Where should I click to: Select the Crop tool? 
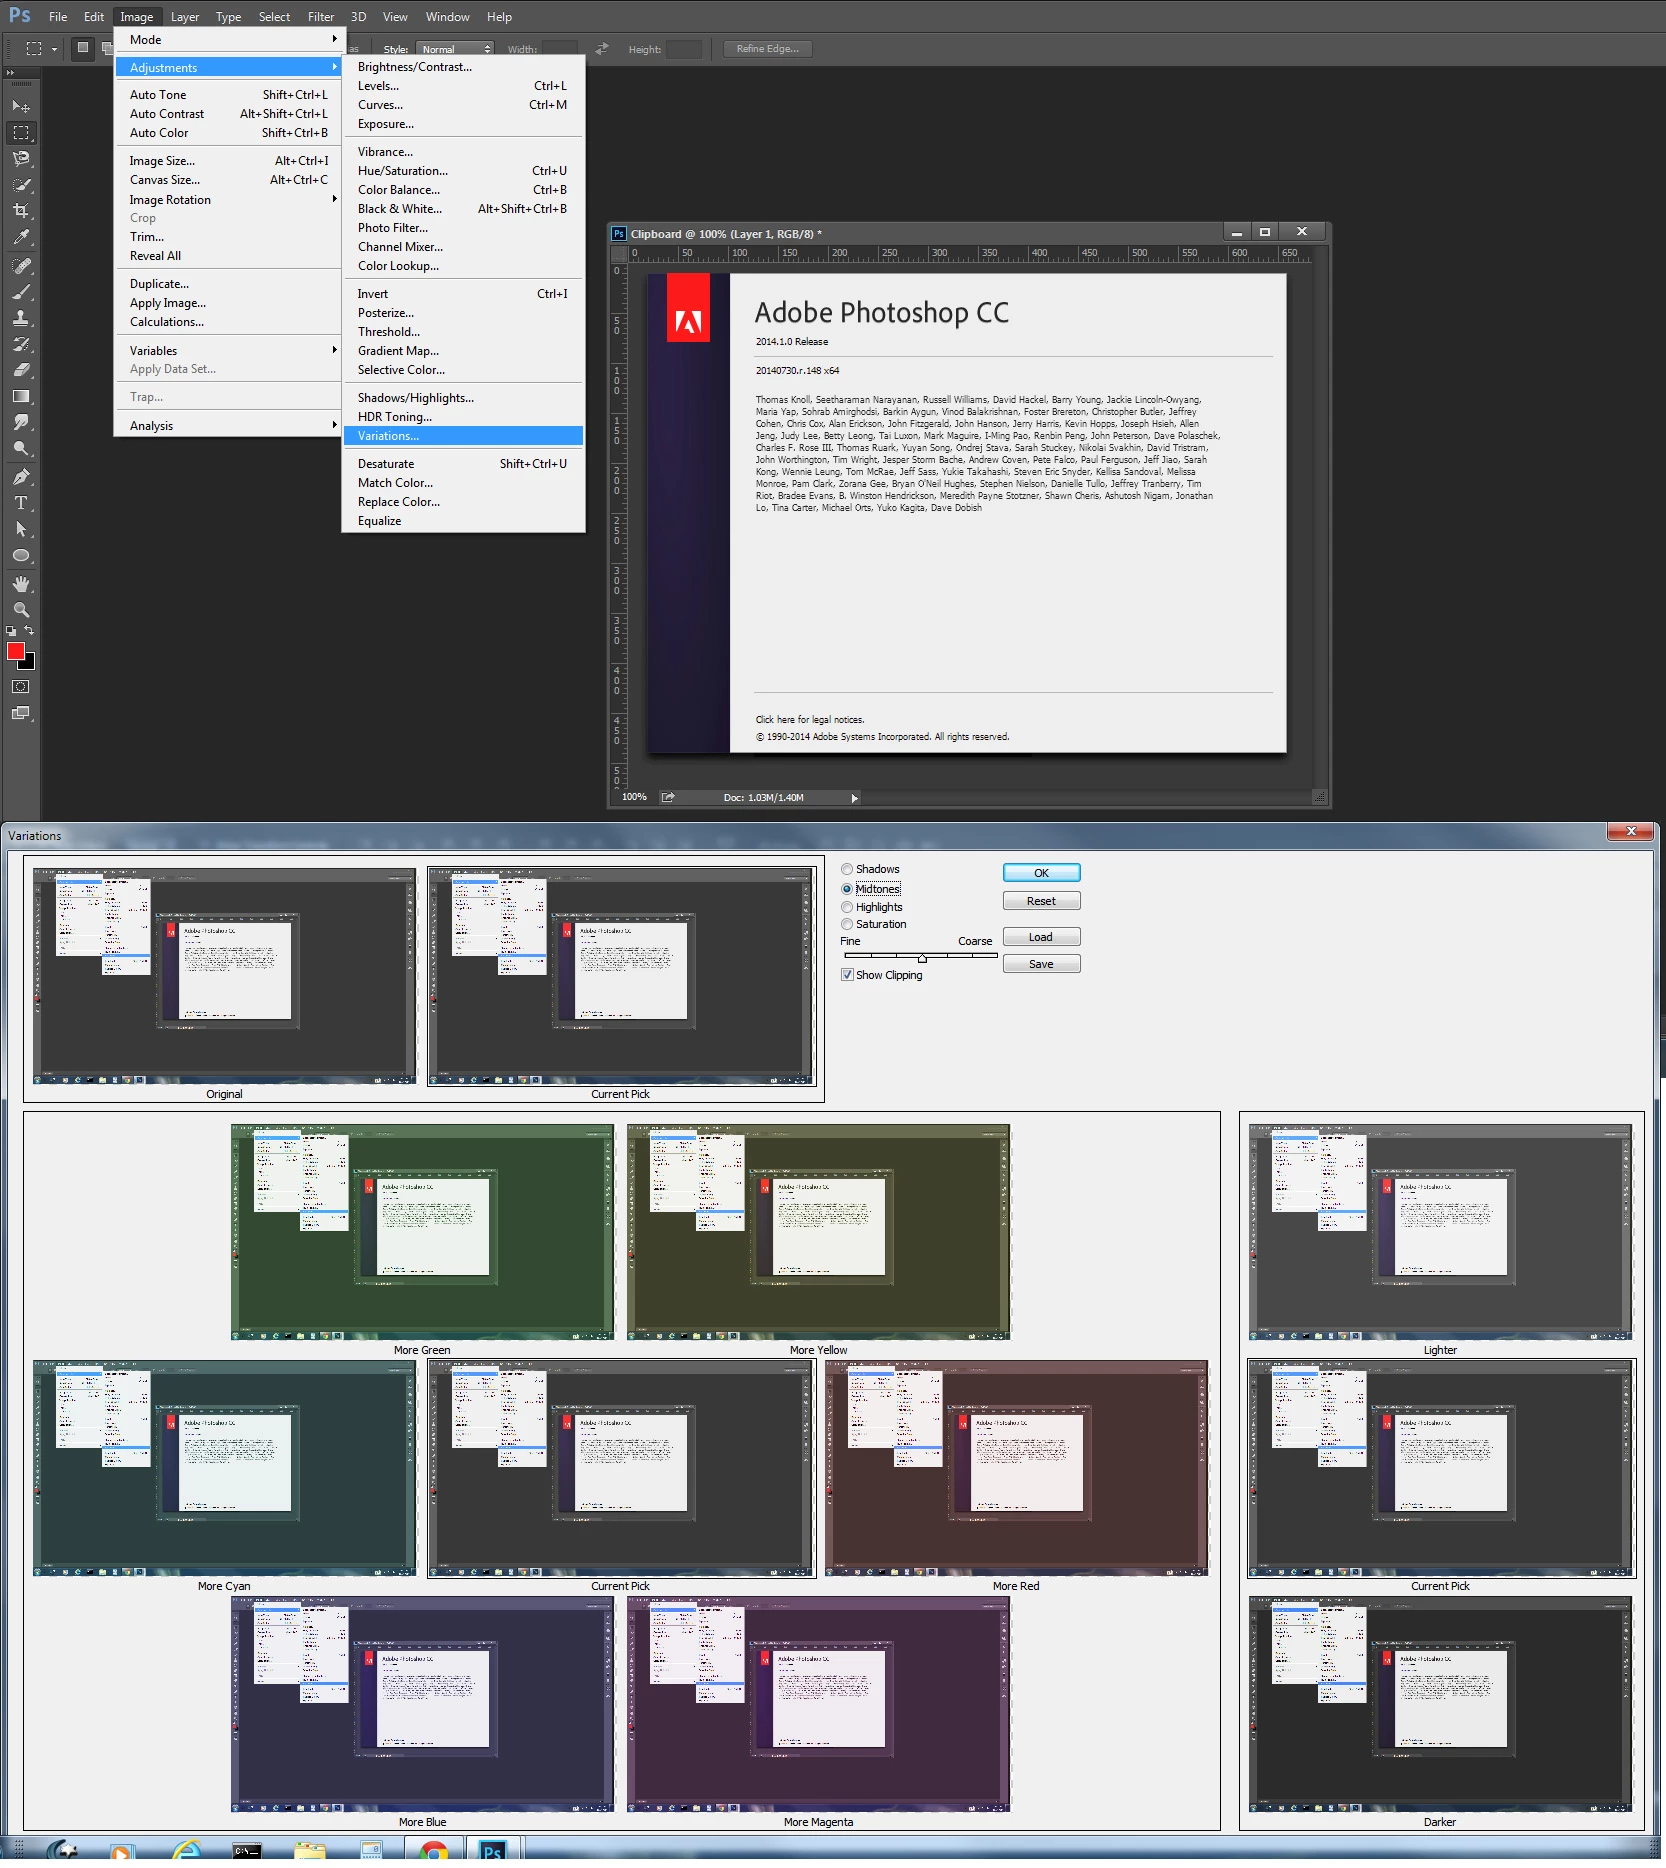point(20,211)
